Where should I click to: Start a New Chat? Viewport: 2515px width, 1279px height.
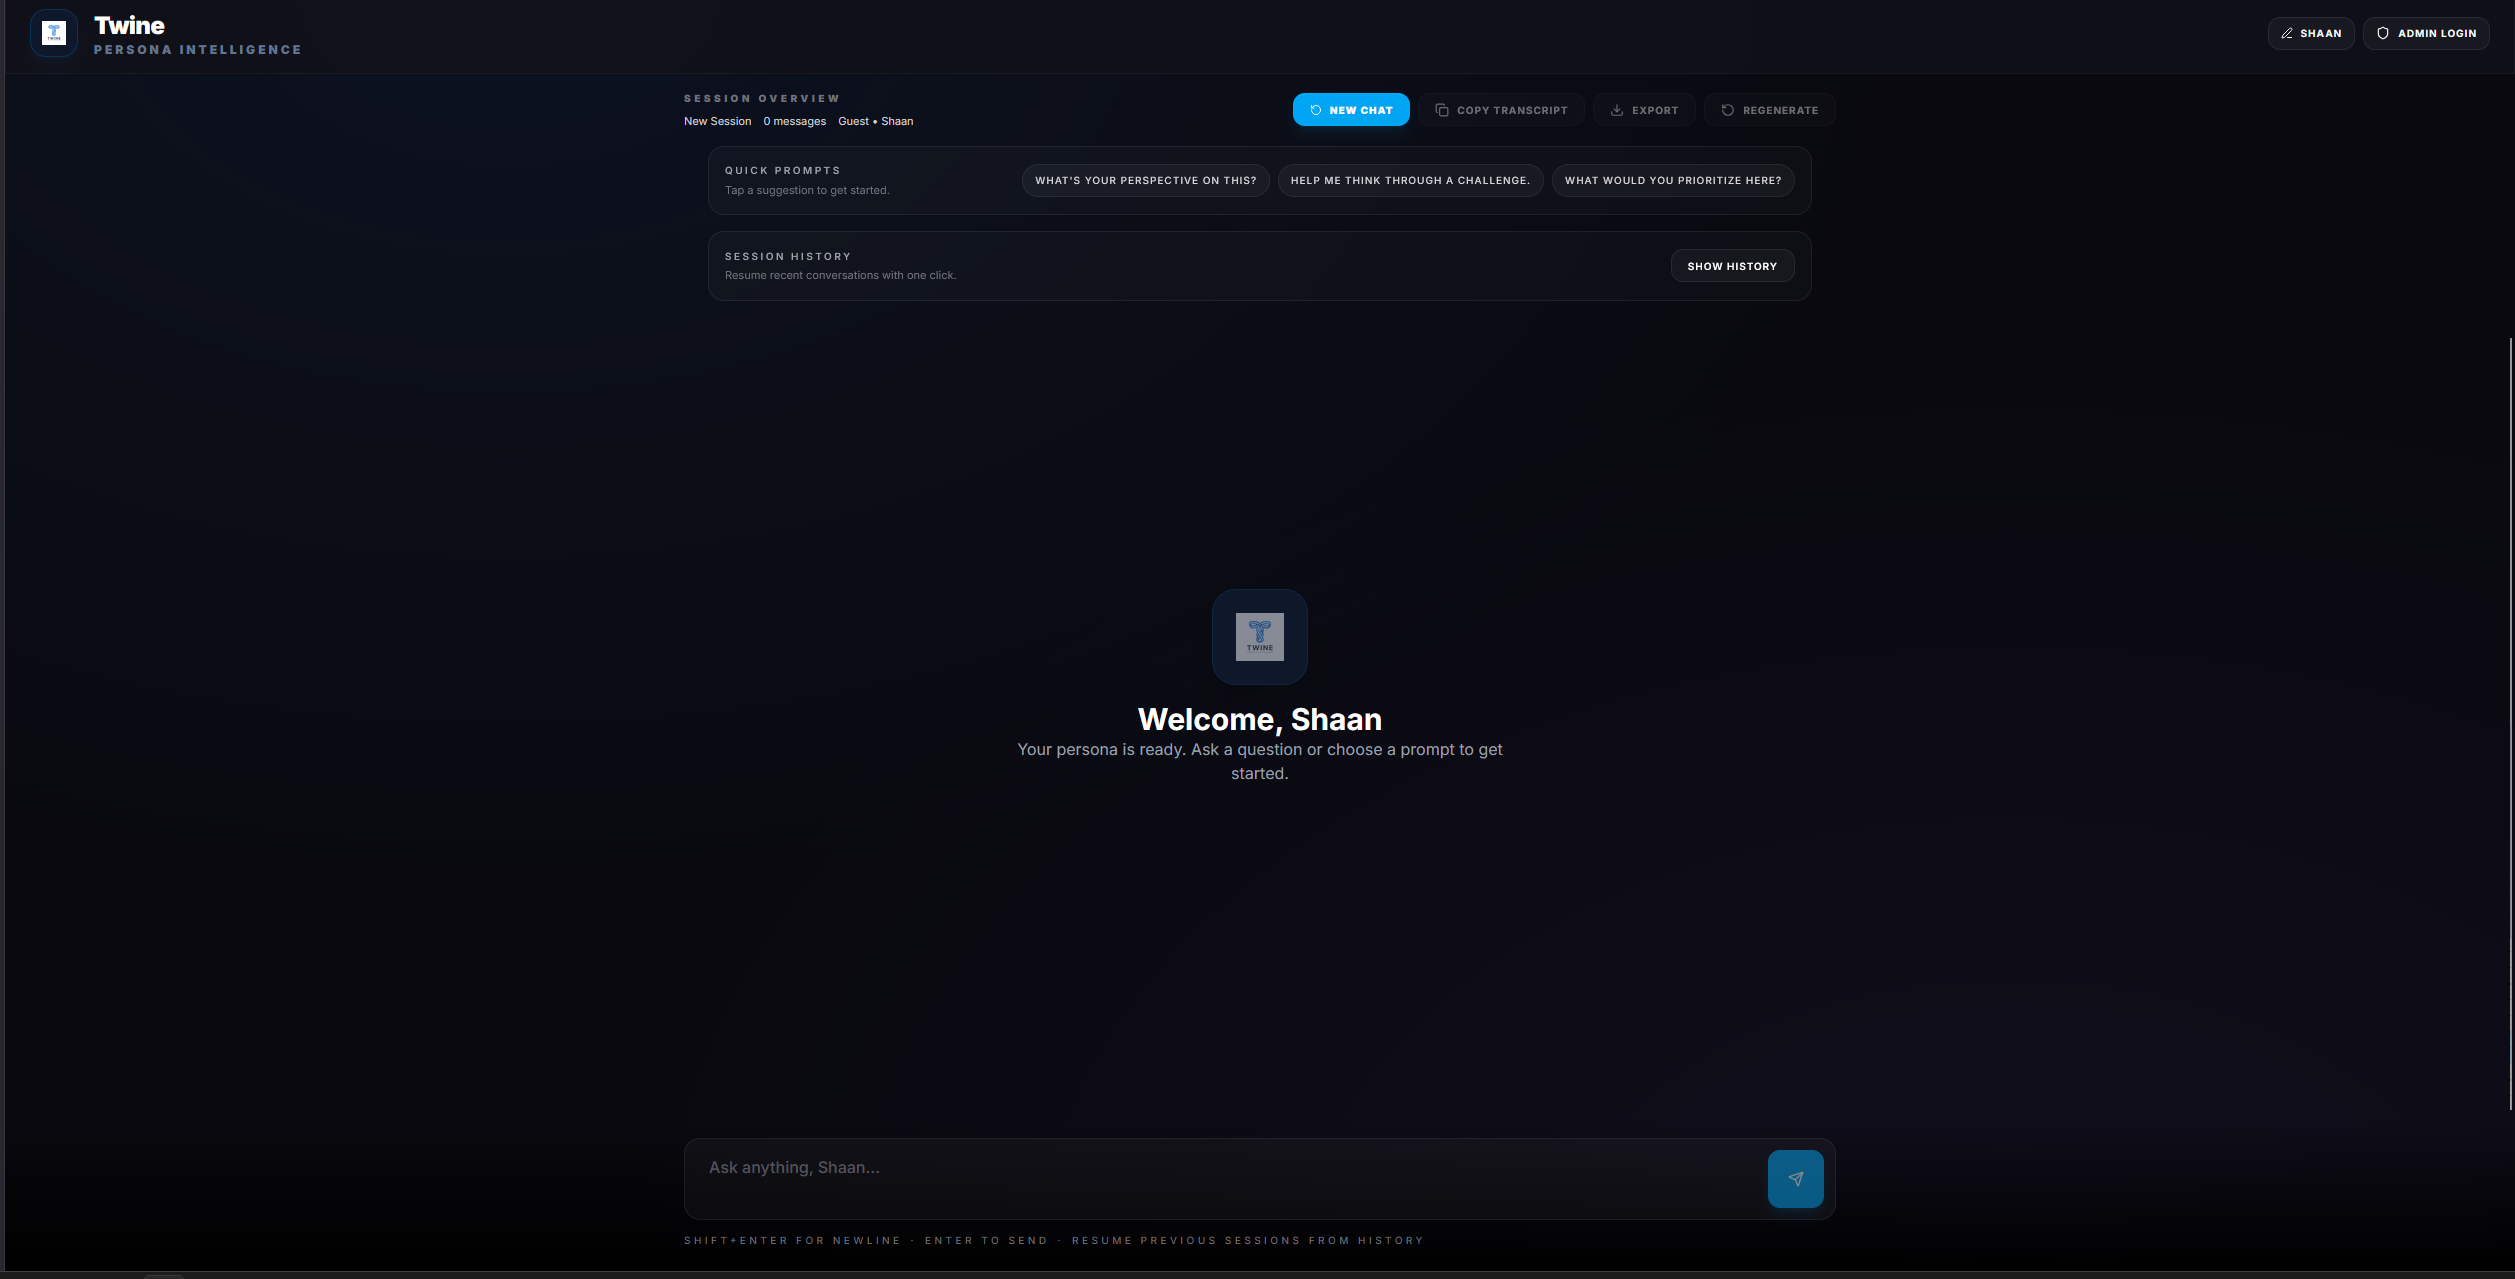coord(1351,110)
